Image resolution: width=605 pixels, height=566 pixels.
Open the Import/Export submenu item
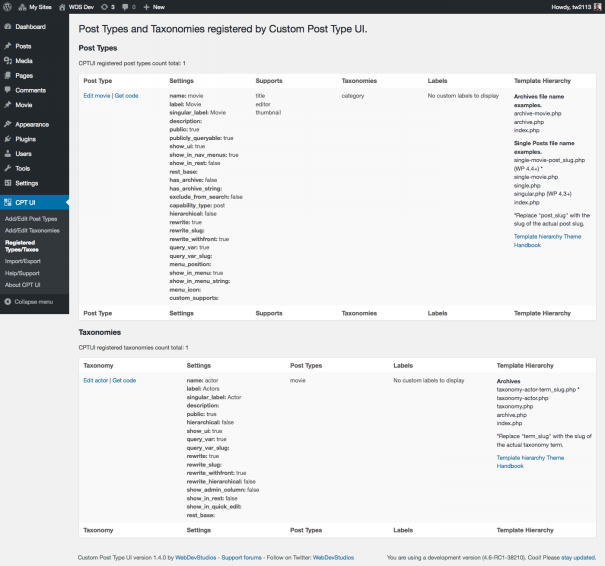click(x=24, y=261)
